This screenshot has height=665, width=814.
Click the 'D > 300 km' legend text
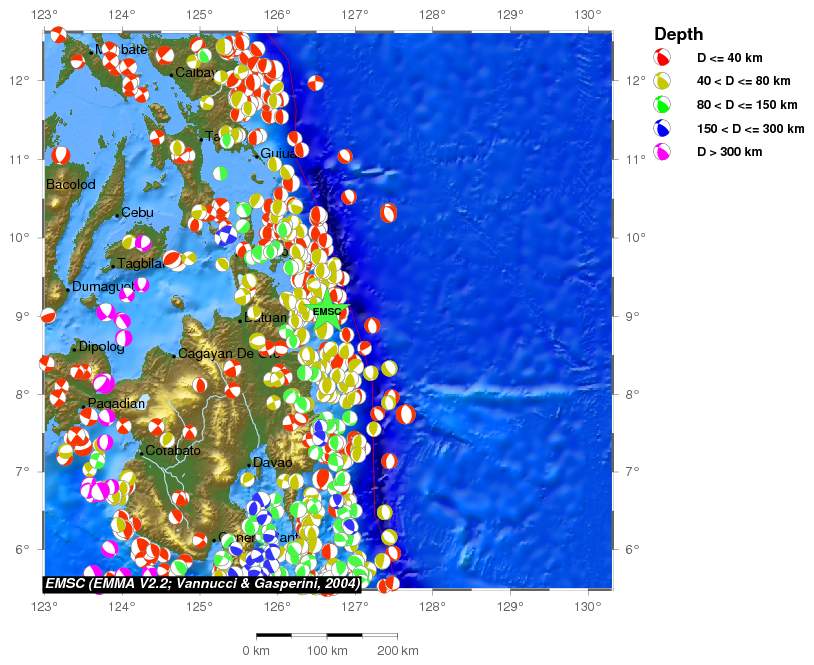(729, 153)
